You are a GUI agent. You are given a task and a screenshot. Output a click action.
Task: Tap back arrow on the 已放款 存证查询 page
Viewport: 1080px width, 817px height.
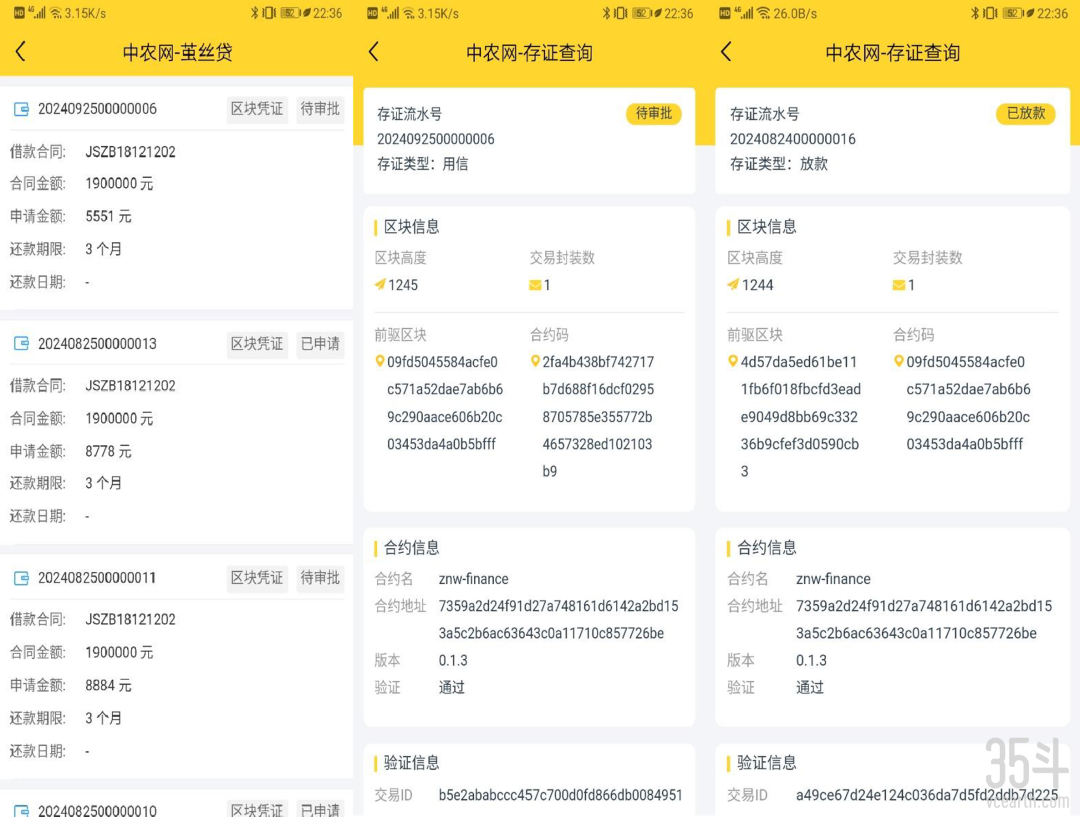726,52
